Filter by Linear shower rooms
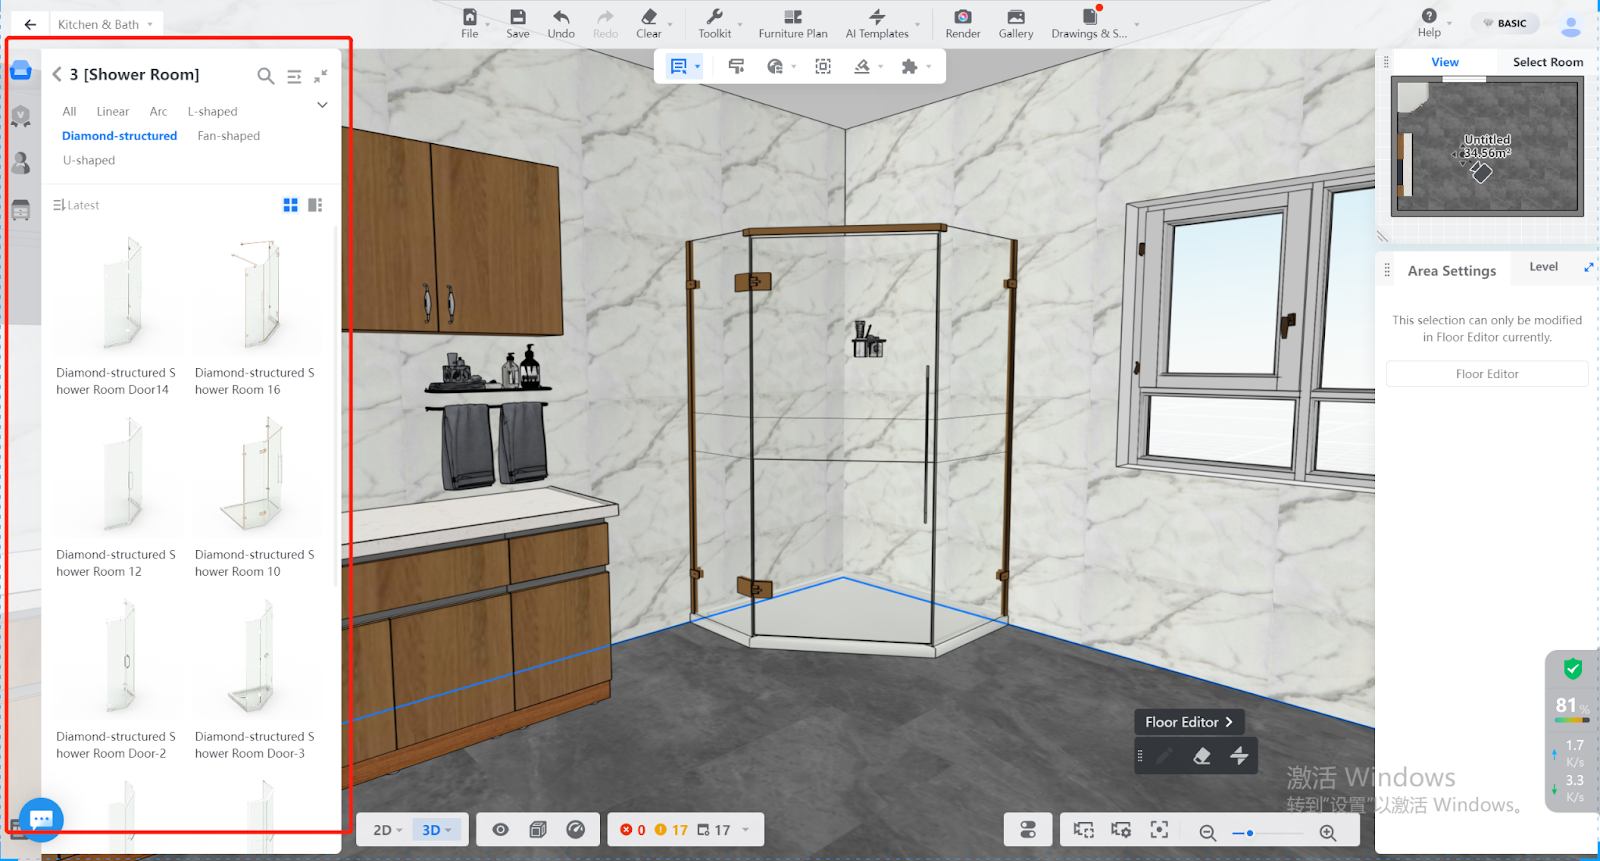 point(113,111)
